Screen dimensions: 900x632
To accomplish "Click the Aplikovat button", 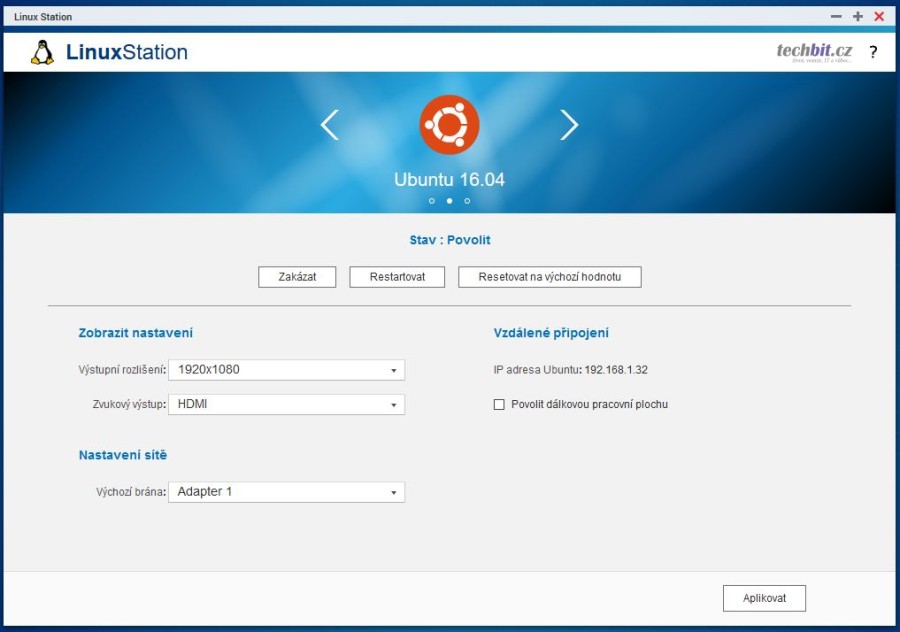I will 764,598.
